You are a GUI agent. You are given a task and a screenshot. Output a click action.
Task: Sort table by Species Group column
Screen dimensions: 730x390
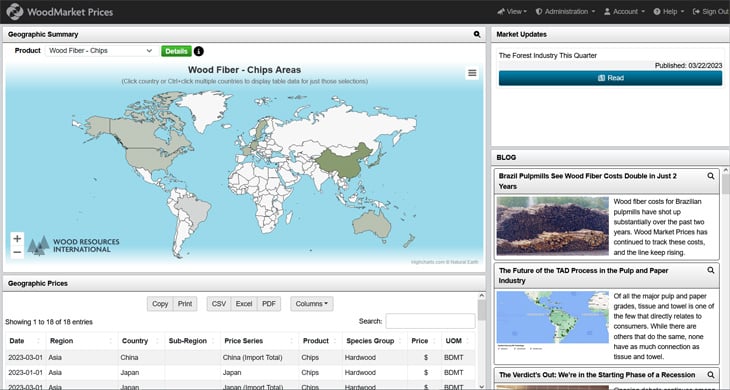[x=374, y=341]
